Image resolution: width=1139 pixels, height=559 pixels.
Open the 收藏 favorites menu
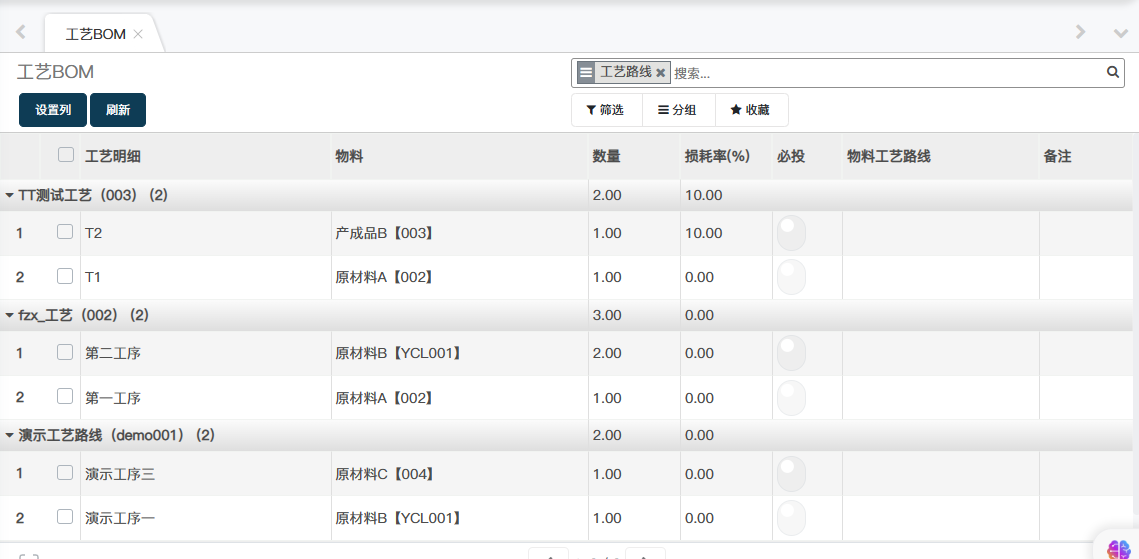(750, 110)
